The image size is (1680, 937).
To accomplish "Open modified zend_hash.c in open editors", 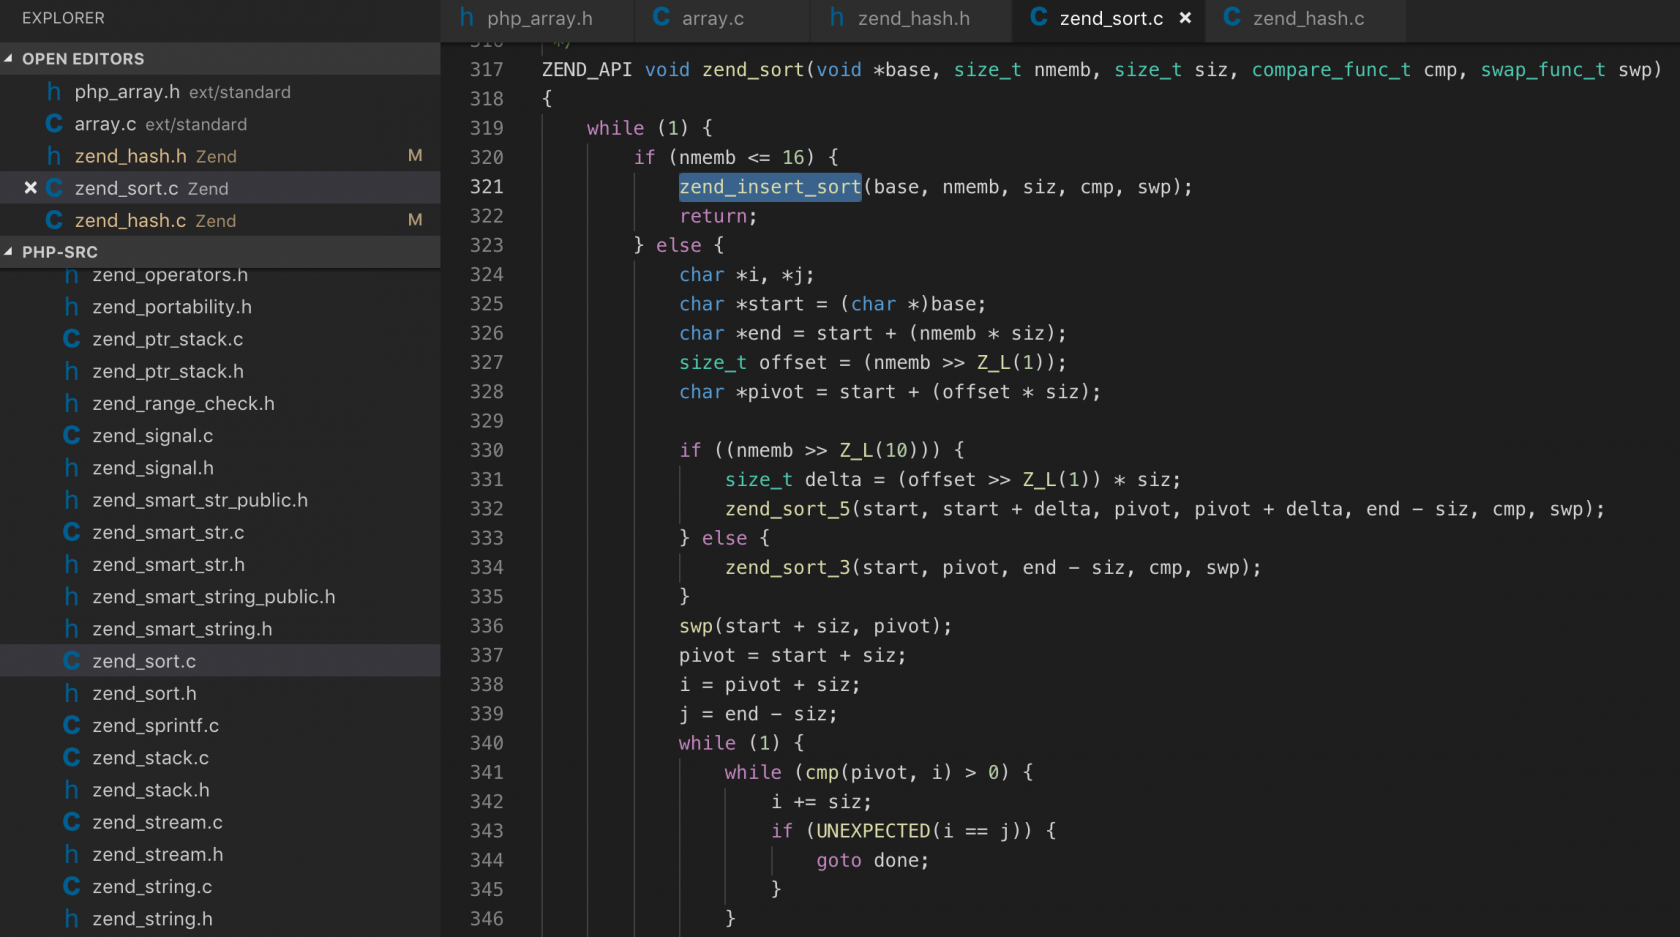I will tap(220, 220).
